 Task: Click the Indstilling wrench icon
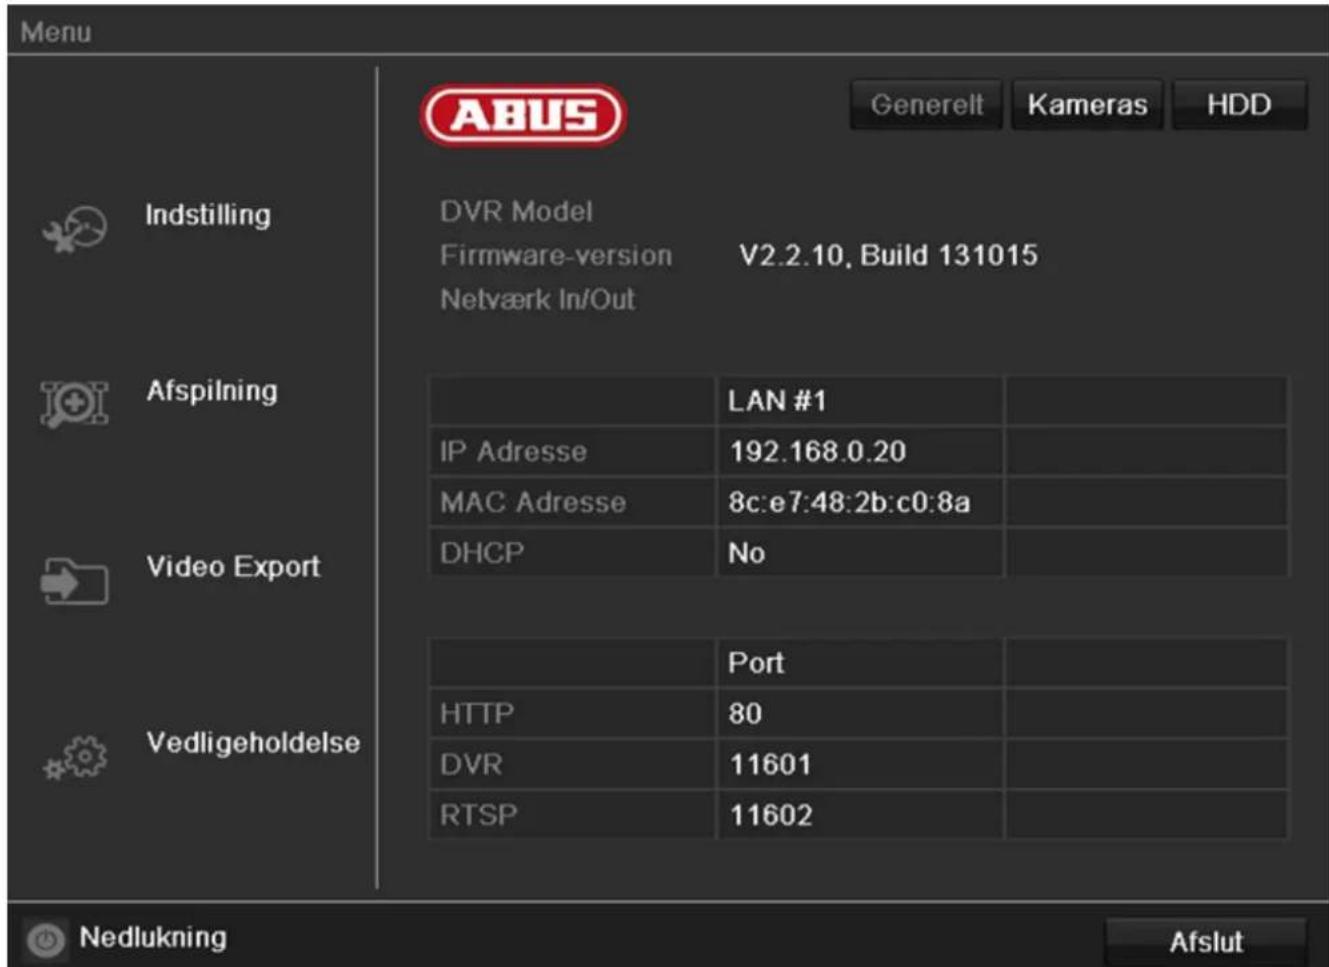pyautogui.click(x=75, y=229)
